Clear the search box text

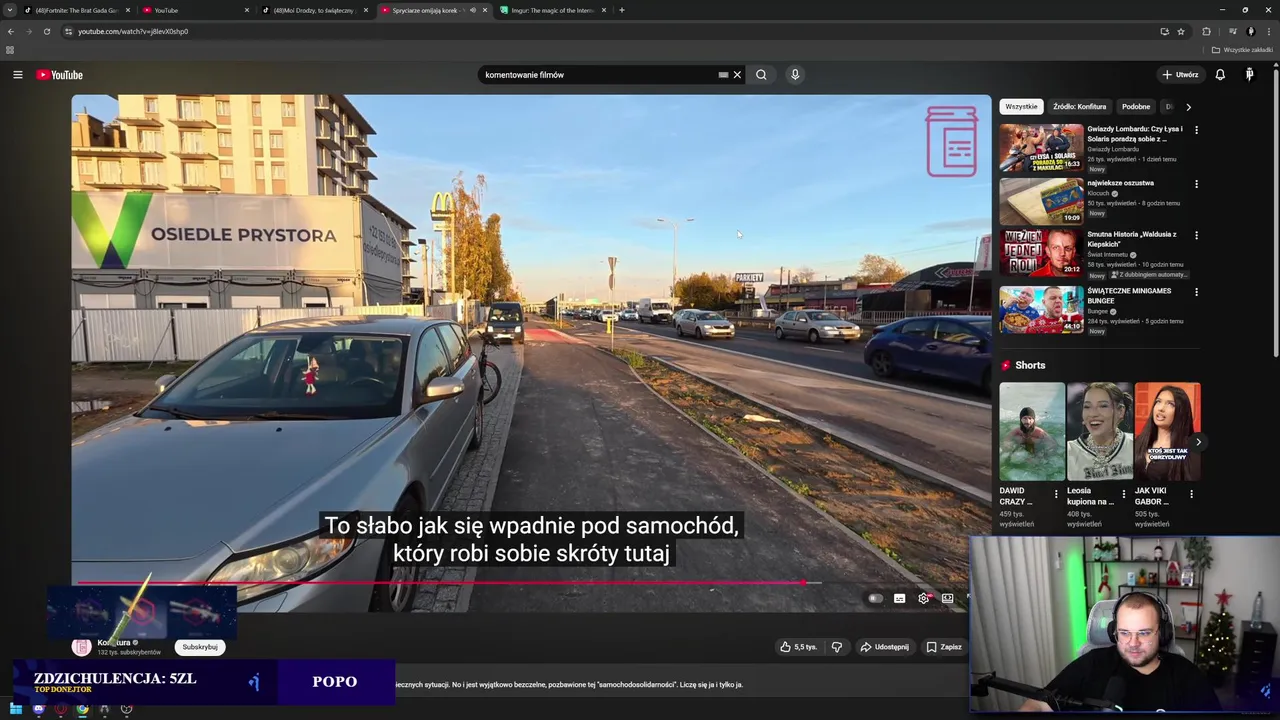pyautogui.click(x=737, y=75)
